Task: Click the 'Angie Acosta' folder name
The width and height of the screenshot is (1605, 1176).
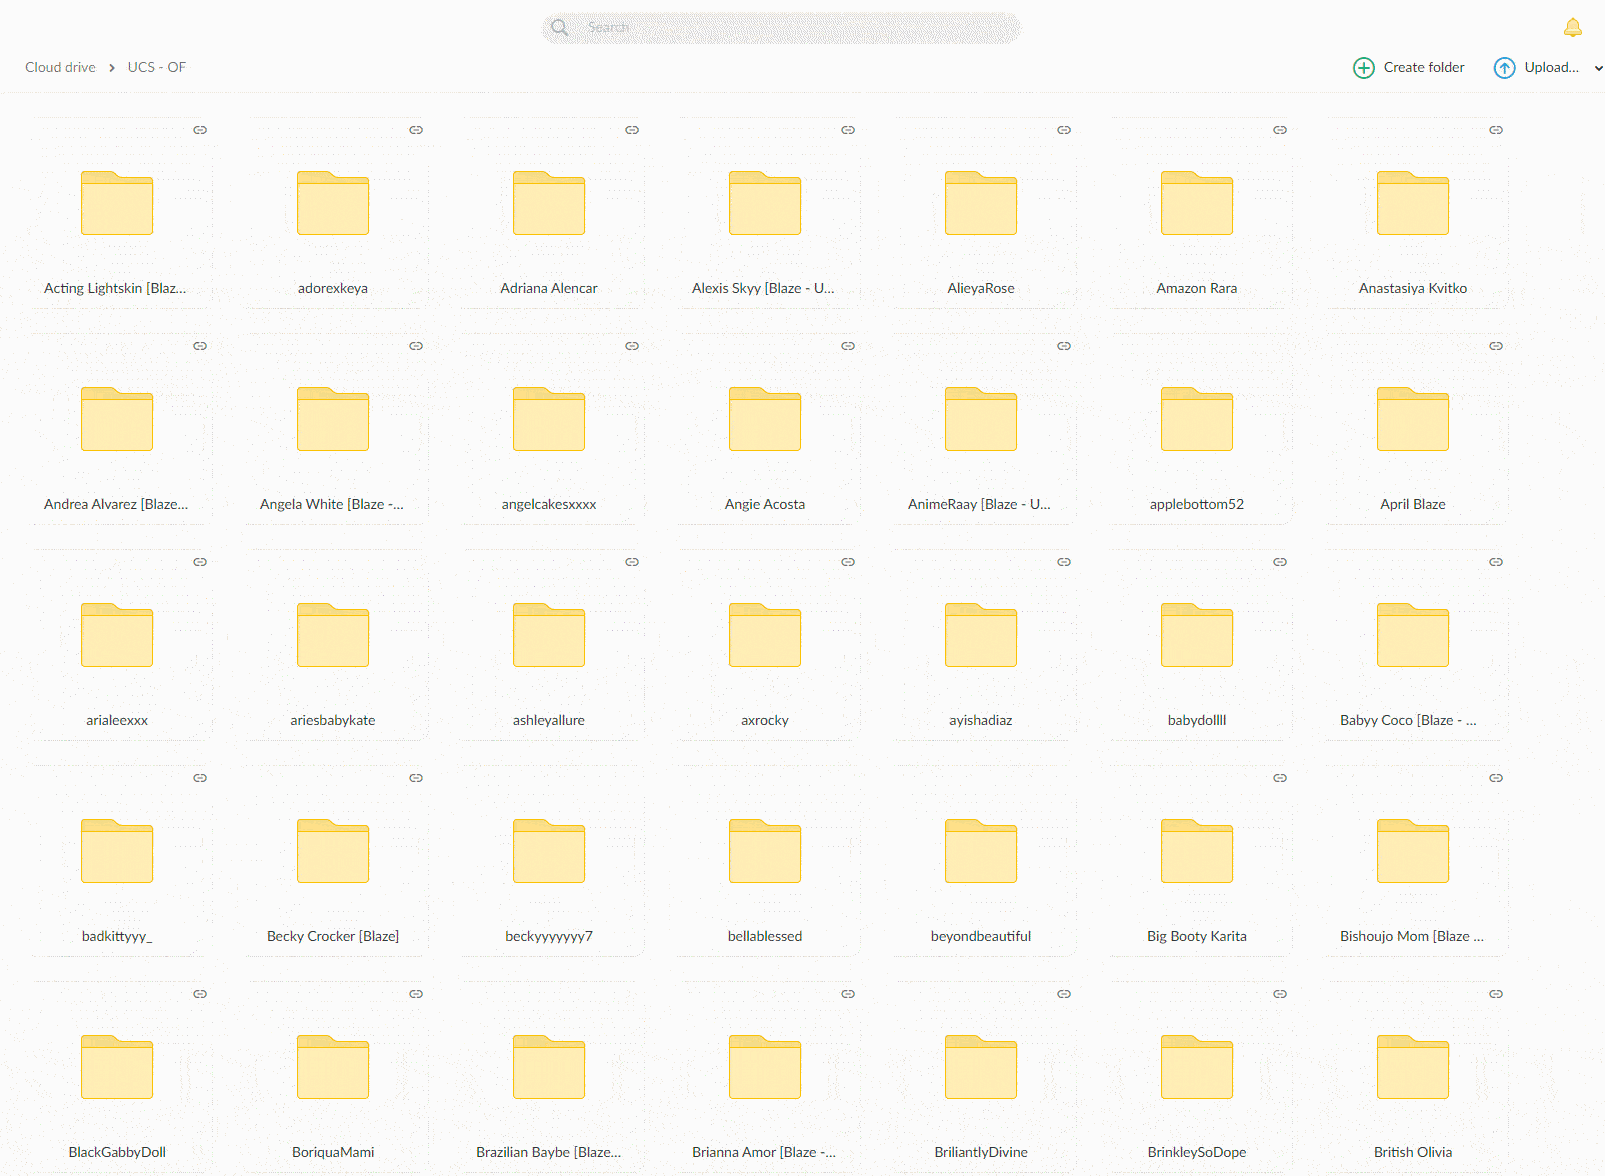Action: [765, 504]
